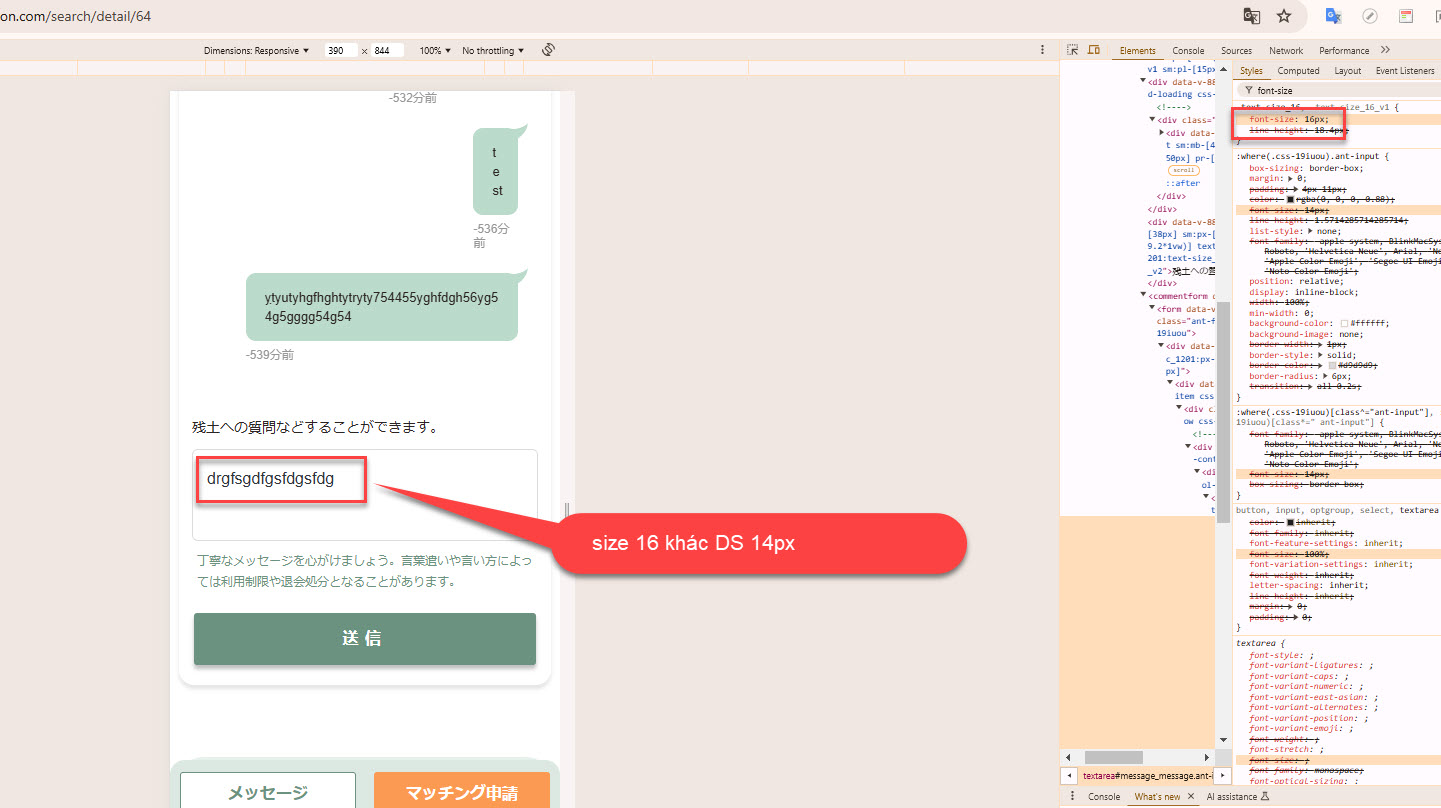Activate the inspect element picker icon
Image resolution: width=1441 pixels, height=808 pixels.
[x=1073, y=50]
